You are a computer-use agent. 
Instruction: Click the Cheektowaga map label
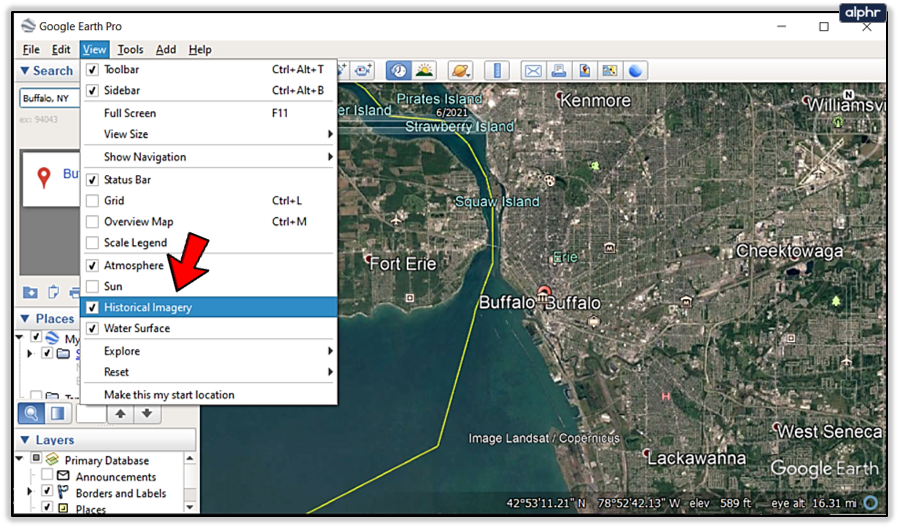(x=789, y=251)
